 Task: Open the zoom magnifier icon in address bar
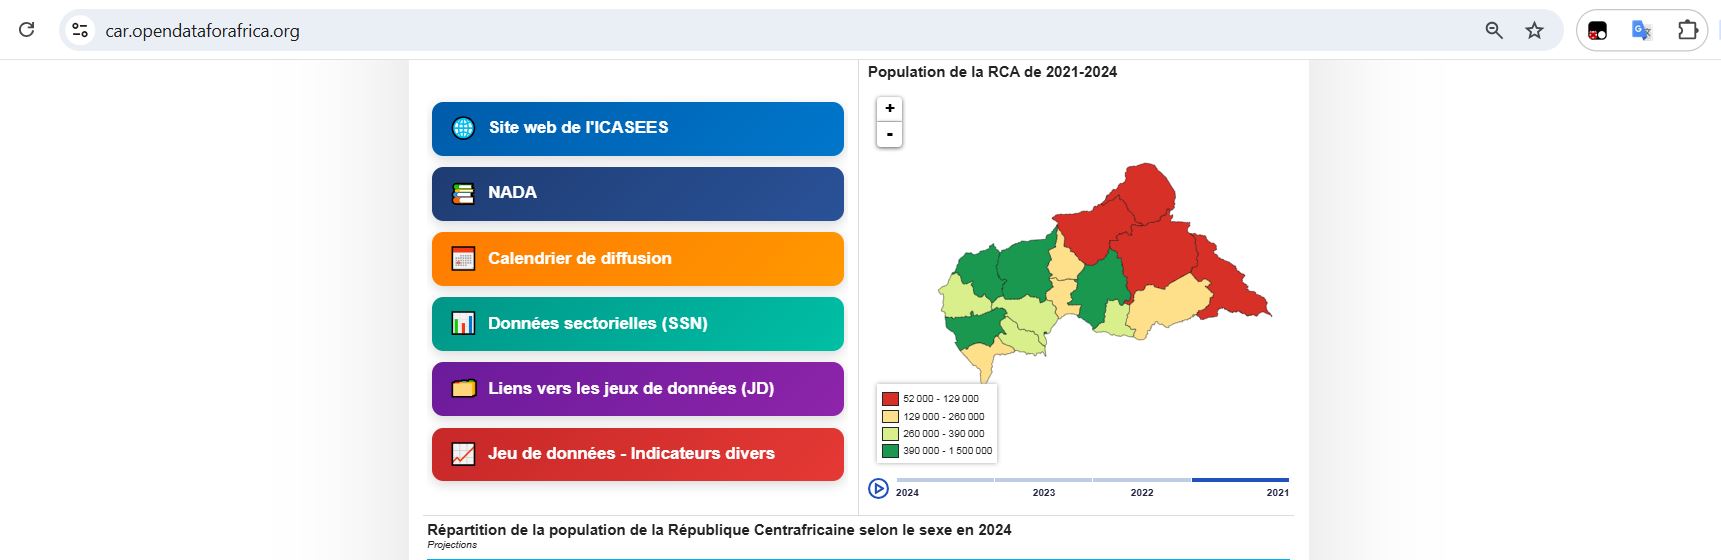[x=1494, y=30]
